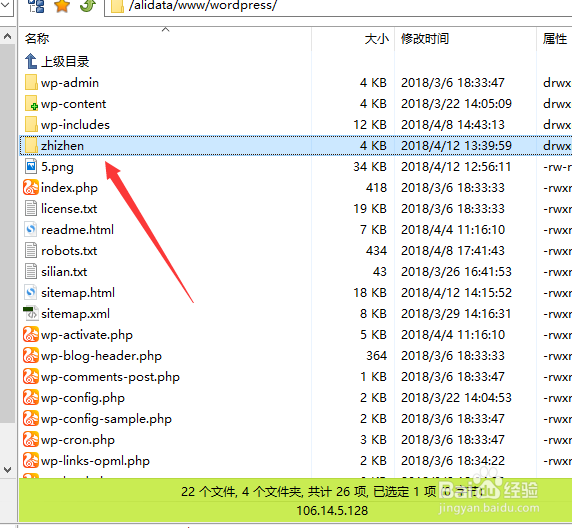Click the favorites star icon in toolbar
Image resolution: width=572 pixels, height=528 pixels.
62,6
